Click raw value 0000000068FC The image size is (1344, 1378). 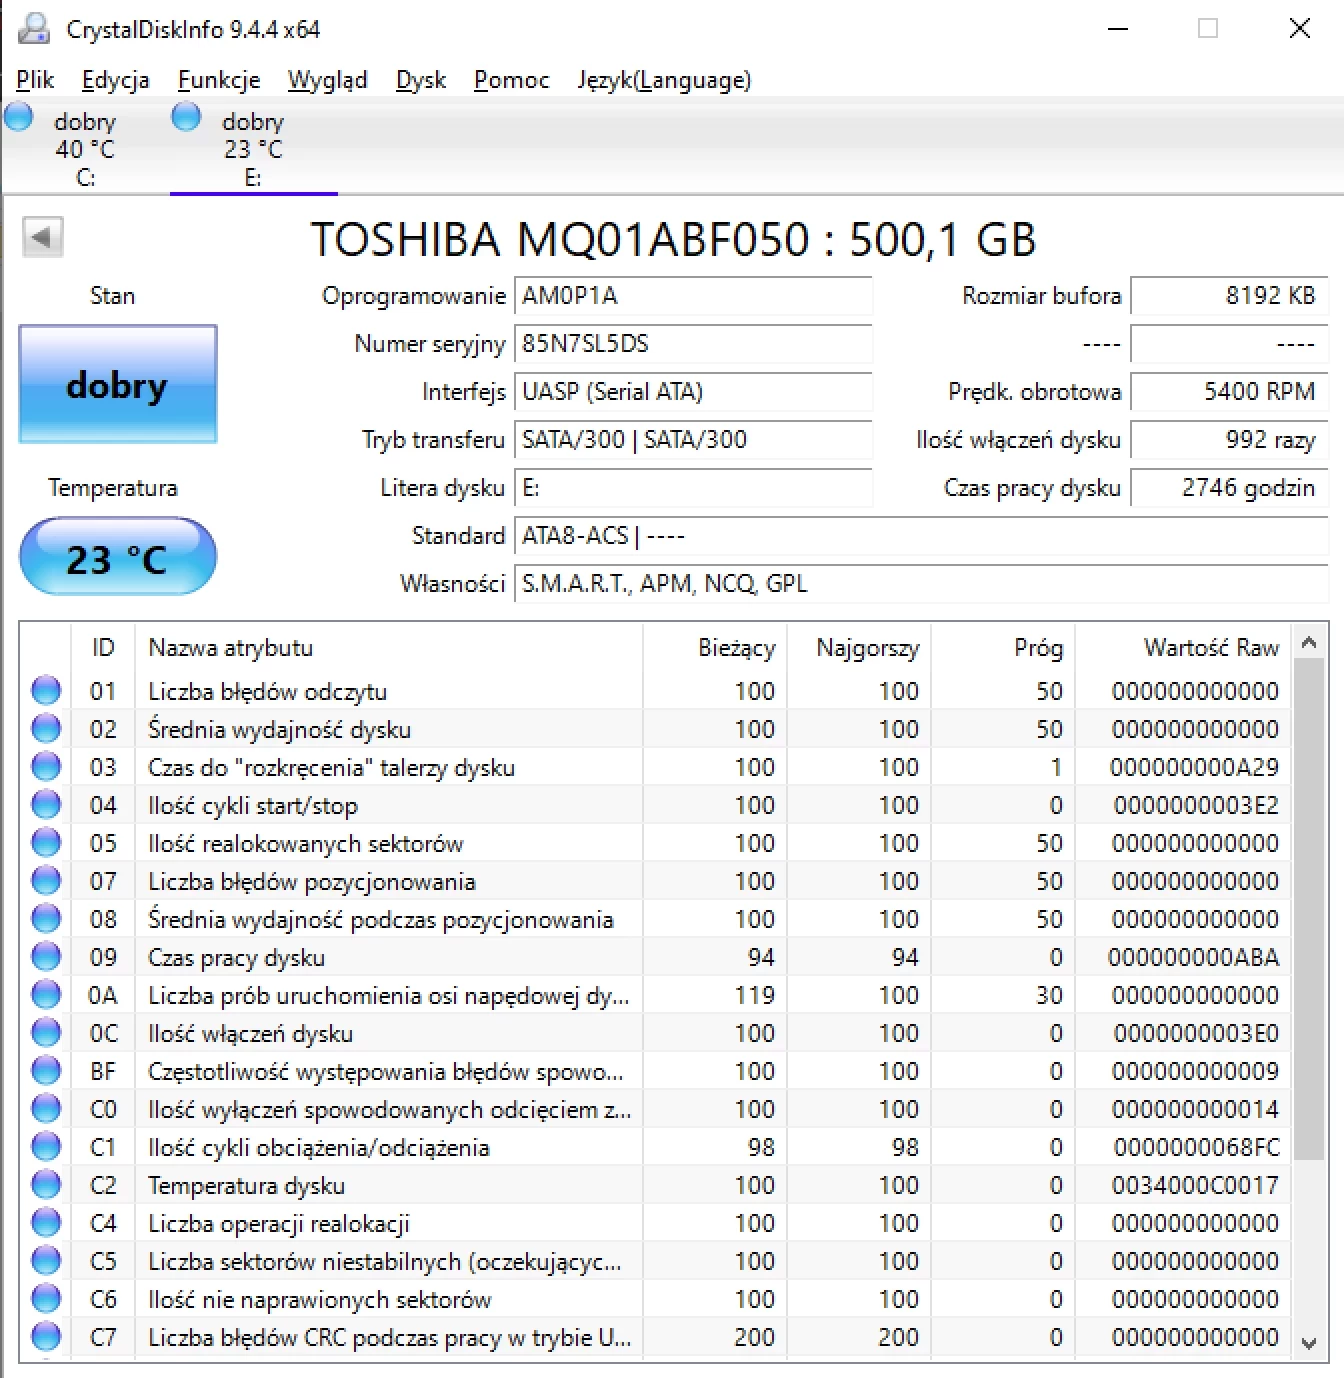pyautogui.click(x=1196, y=1147)
